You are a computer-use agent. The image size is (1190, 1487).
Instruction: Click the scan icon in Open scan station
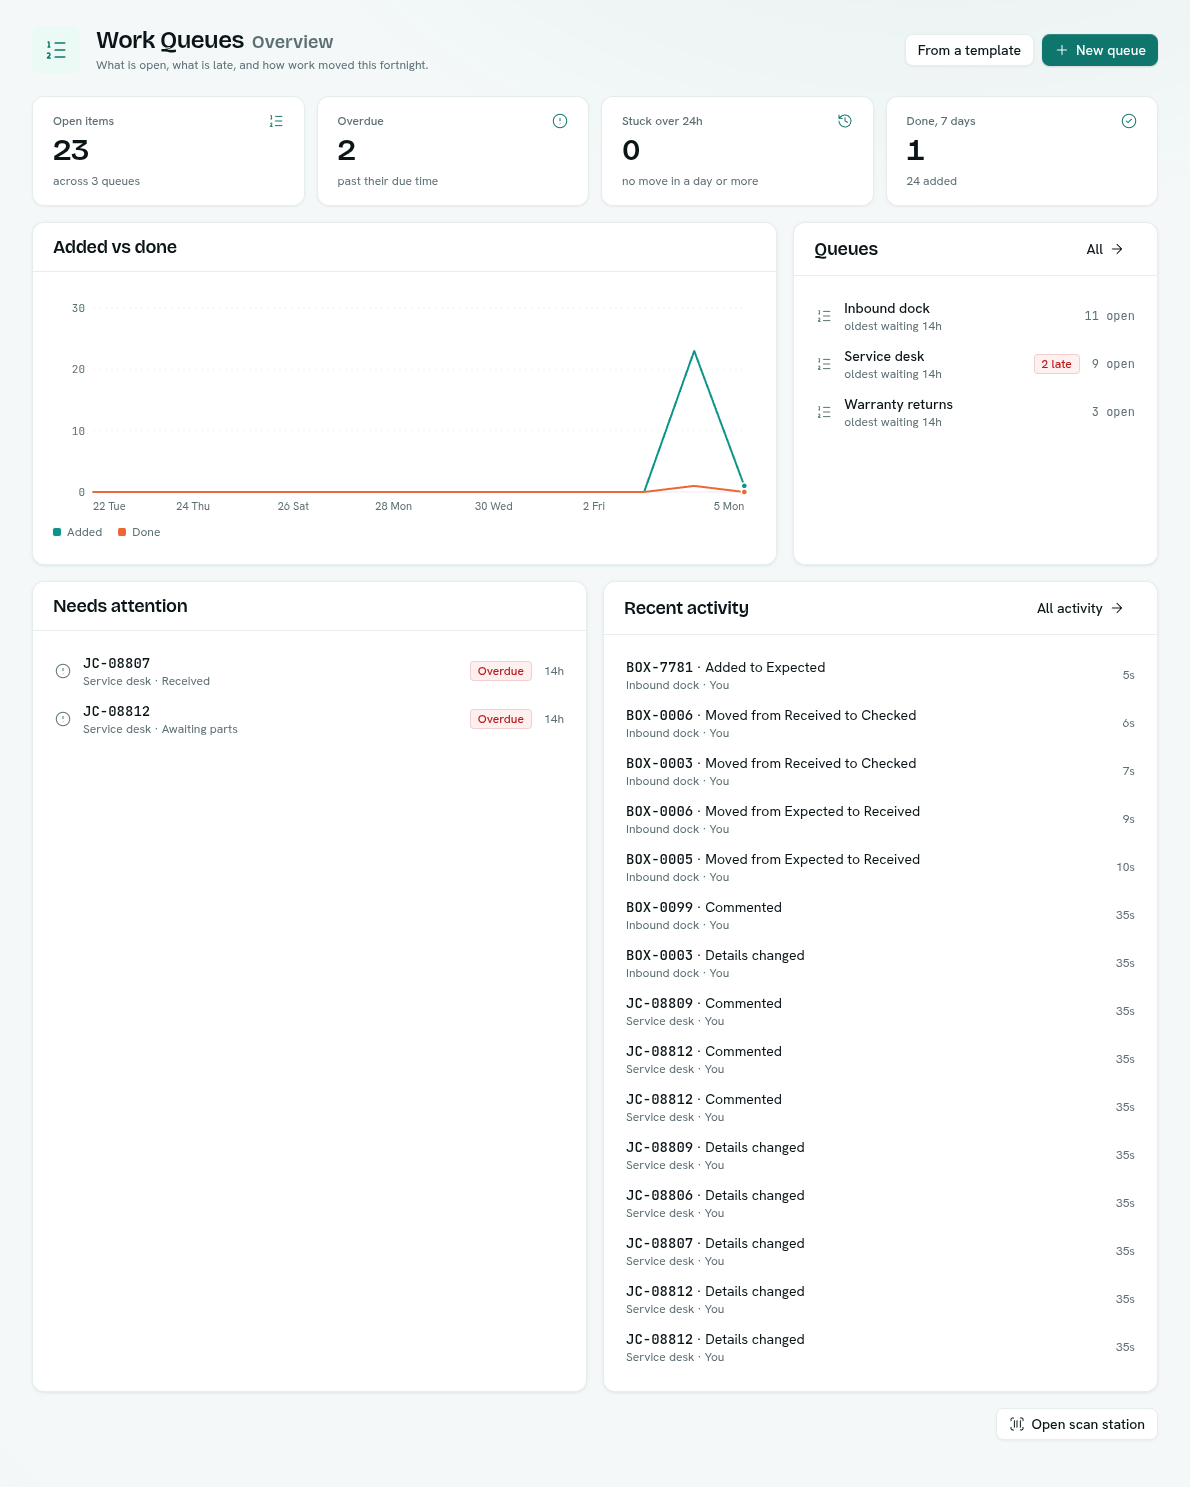pyautogui.click(x=1017, y=1424)
